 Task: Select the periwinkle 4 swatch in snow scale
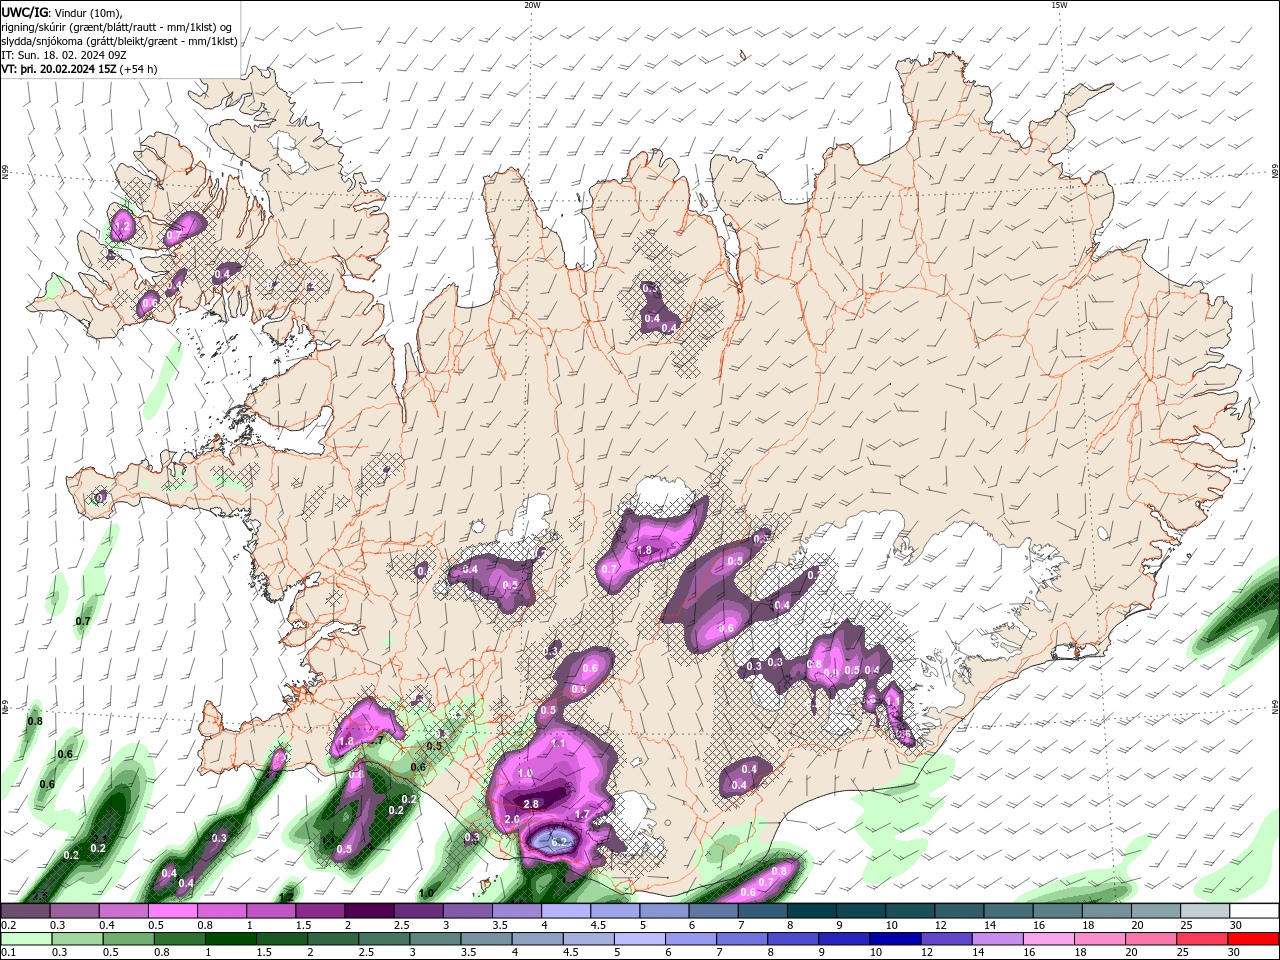click(566, 911)
